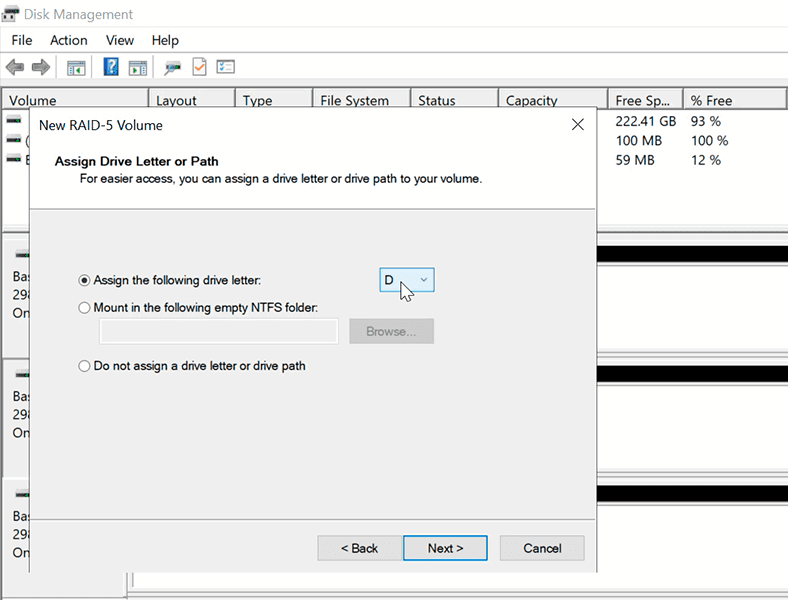788x600 pixels.
Task: Open the Help question mark icon
Action: click(x=111, y=67)
